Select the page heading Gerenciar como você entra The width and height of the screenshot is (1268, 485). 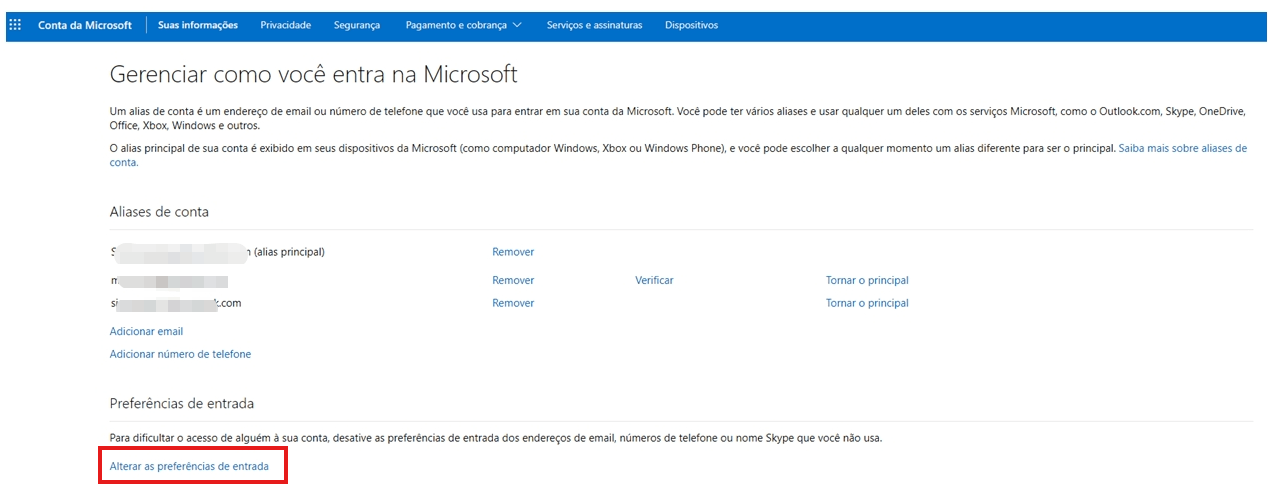click(x=313, y=75)
